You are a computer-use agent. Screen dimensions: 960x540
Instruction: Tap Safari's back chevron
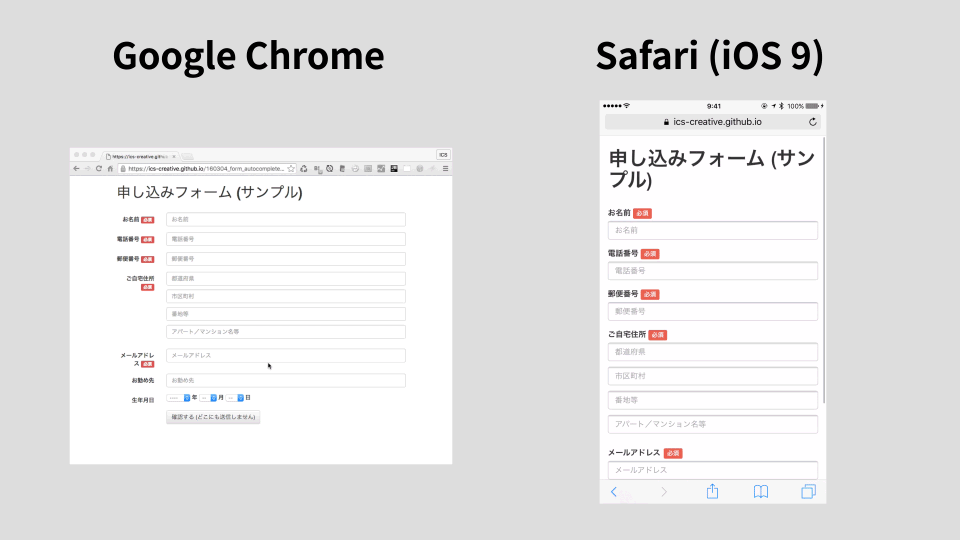pyautogui.click(x=614, y=491)
